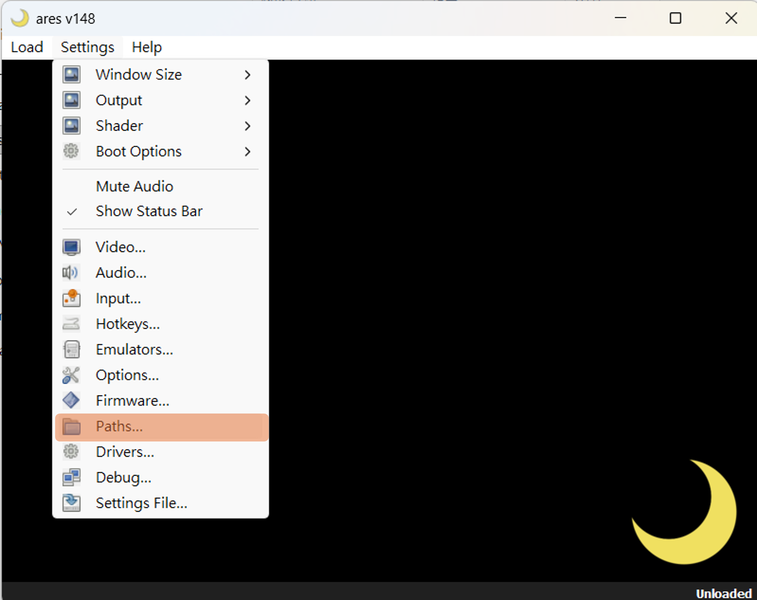757x600 pixels.
Task: Choose Video... from Settings menu
Action: pos(161,247)
